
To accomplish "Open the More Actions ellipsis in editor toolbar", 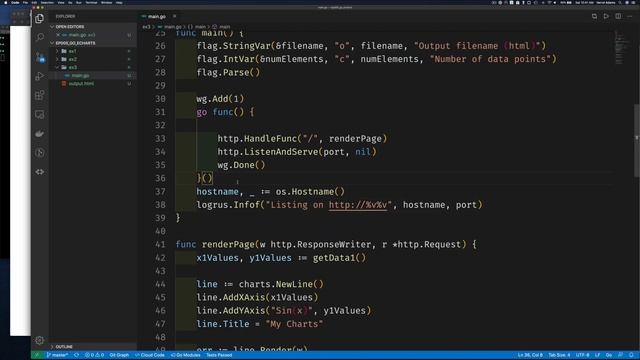I will 630,16.
